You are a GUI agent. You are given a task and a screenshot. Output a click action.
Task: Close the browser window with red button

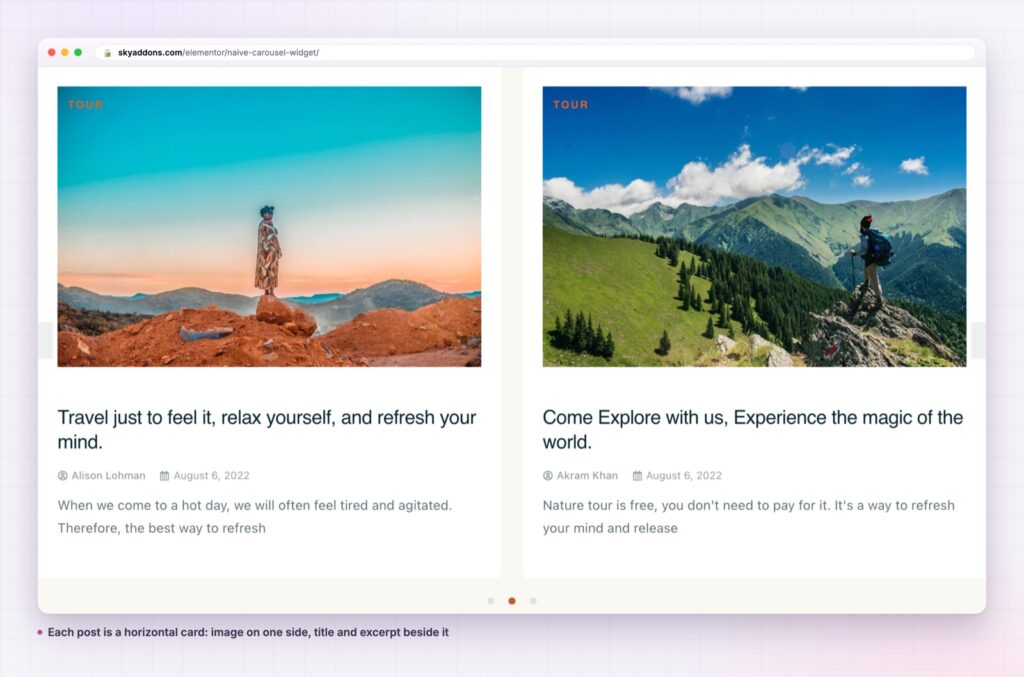pos(52,52)
